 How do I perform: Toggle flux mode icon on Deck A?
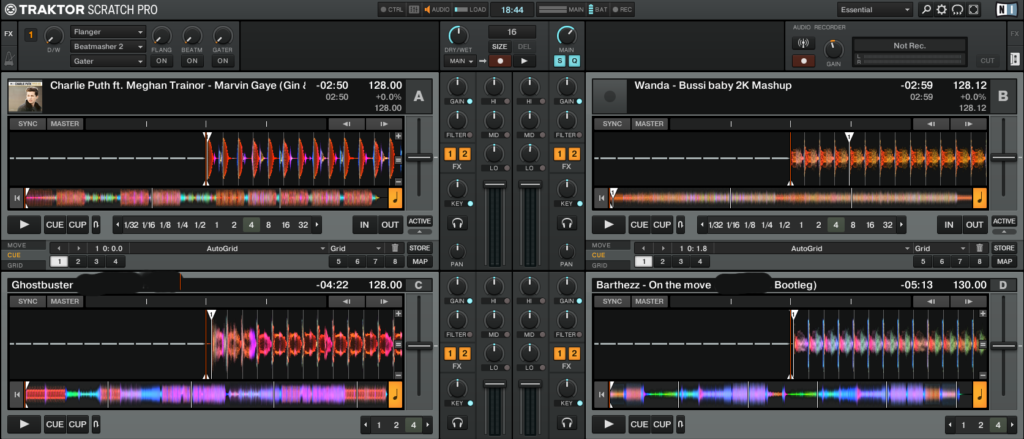pos(96,225)
